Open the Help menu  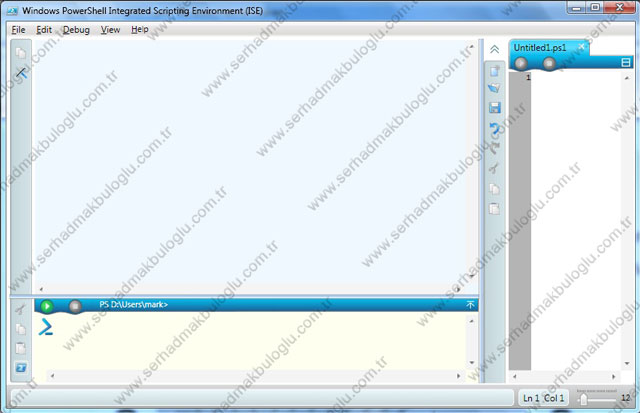click(140, 30)
